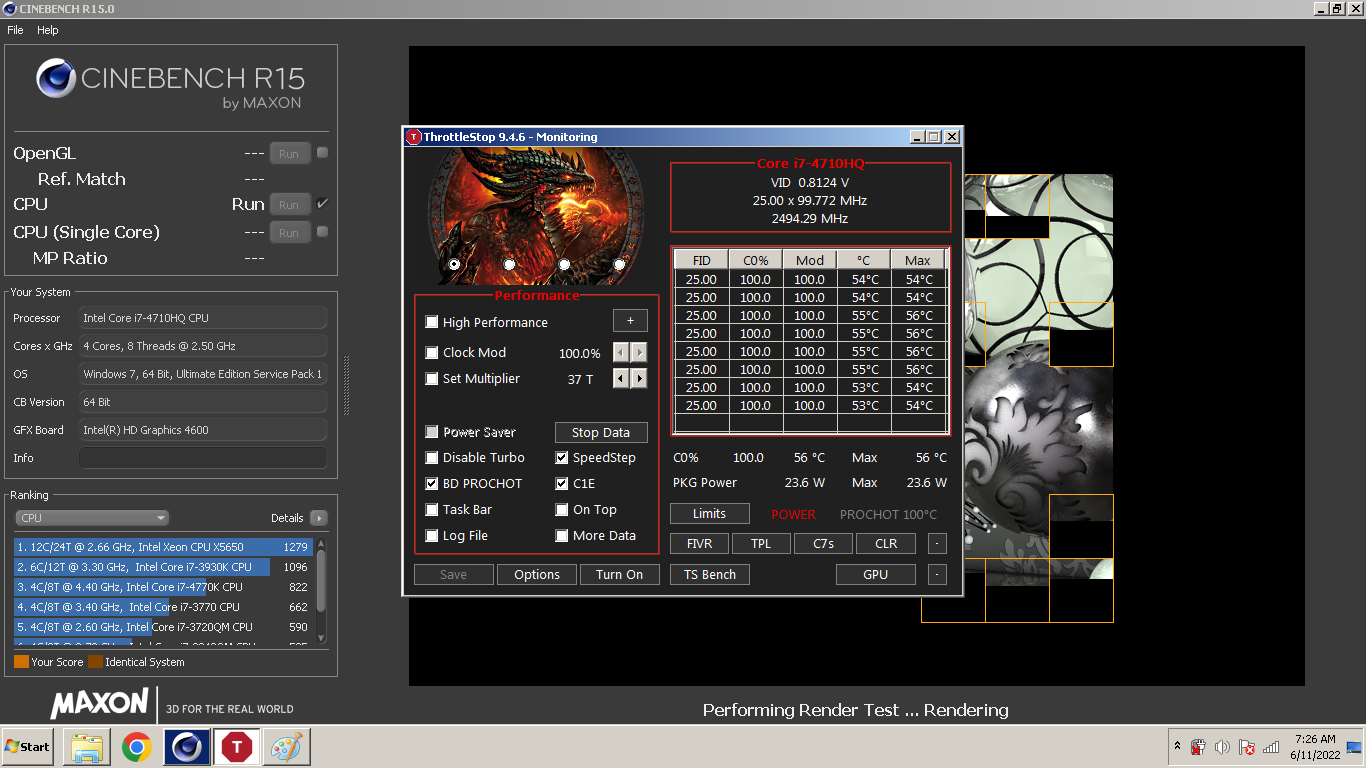This screenshot has width=1366, height=768.
Task: Enable Task Bar checkbox
Action: [x=432, y=509]
